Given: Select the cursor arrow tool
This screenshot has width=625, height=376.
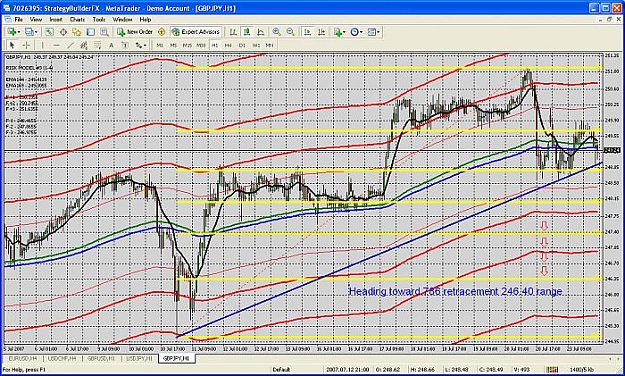Looking at the screenshot, I should click(12, 45).
